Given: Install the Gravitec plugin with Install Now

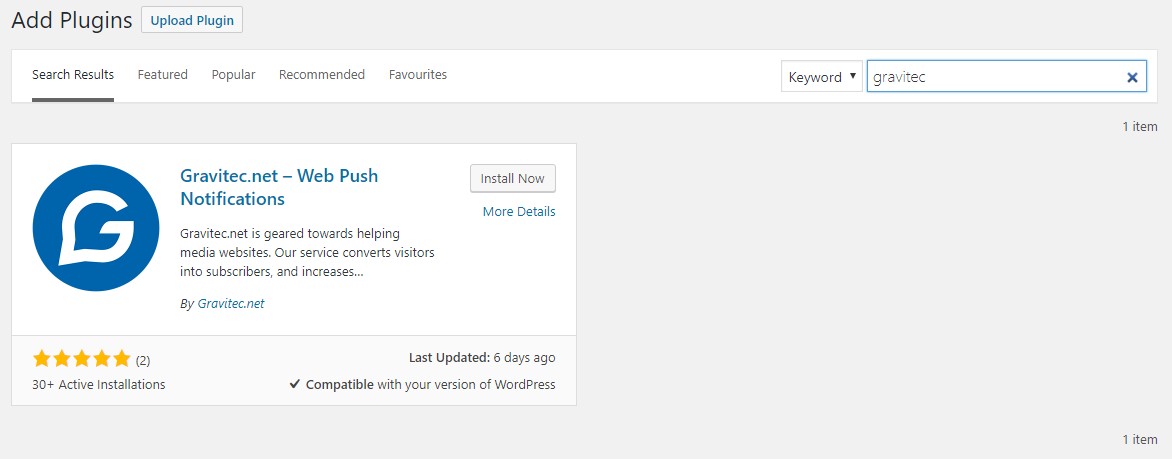Looking at the screenshot, I should pos(513,179).
